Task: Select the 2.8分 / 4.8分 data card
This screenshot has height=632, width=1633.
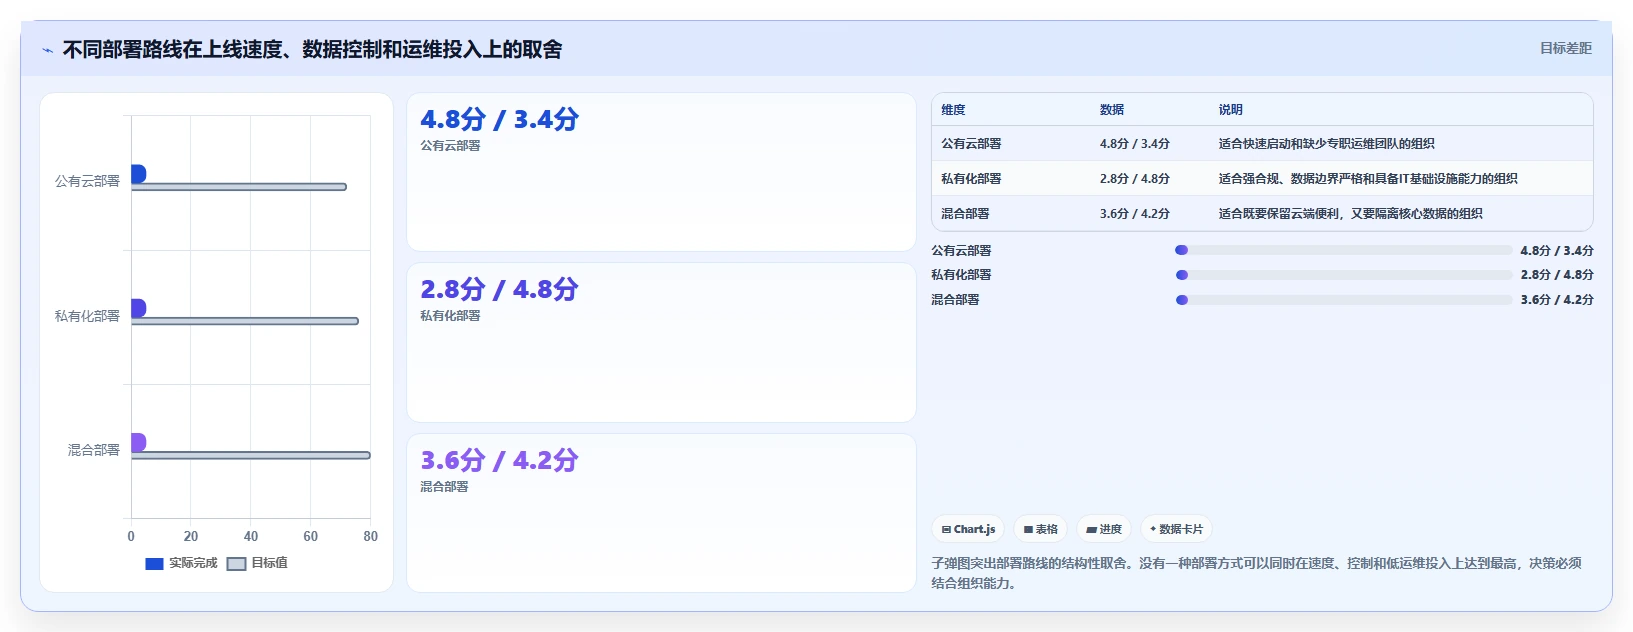Action: [661, 342]
